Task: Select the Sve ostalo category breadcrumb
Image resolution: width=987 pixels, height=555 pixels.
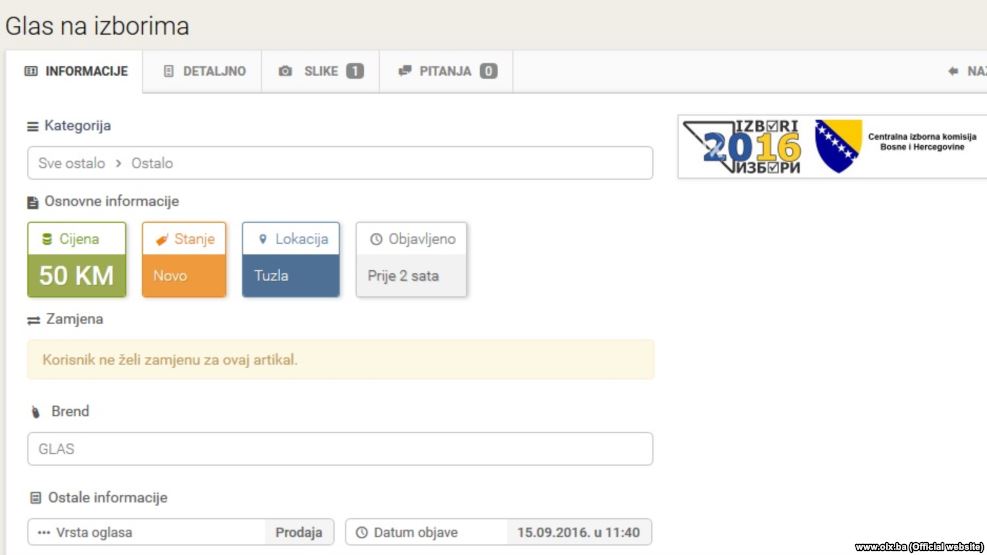Action: [71, 163]
